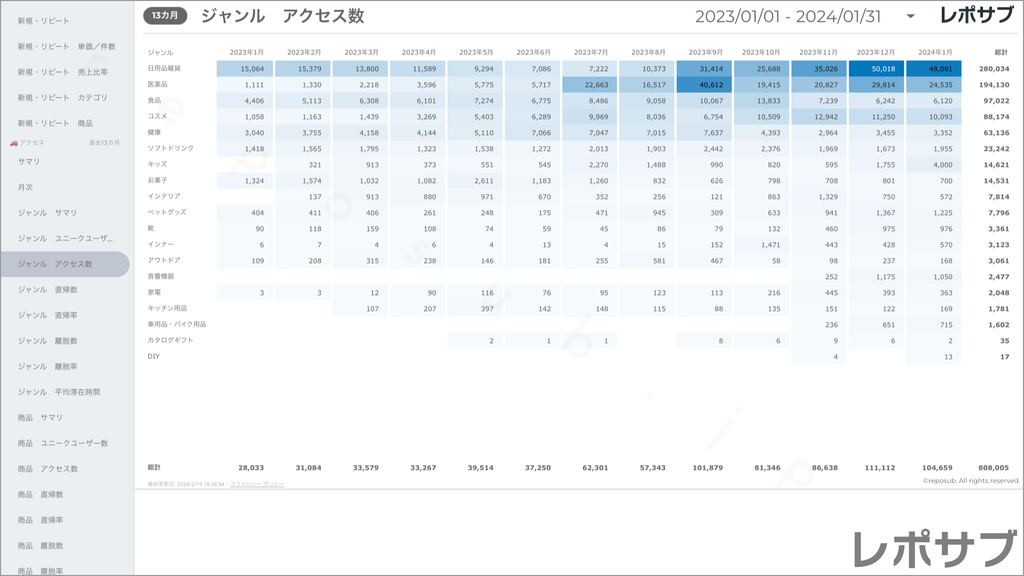This screenshot has height=576, width=1024.
Task: Sort by the 2023年12月 column header
Action: [x=876, y=52]
